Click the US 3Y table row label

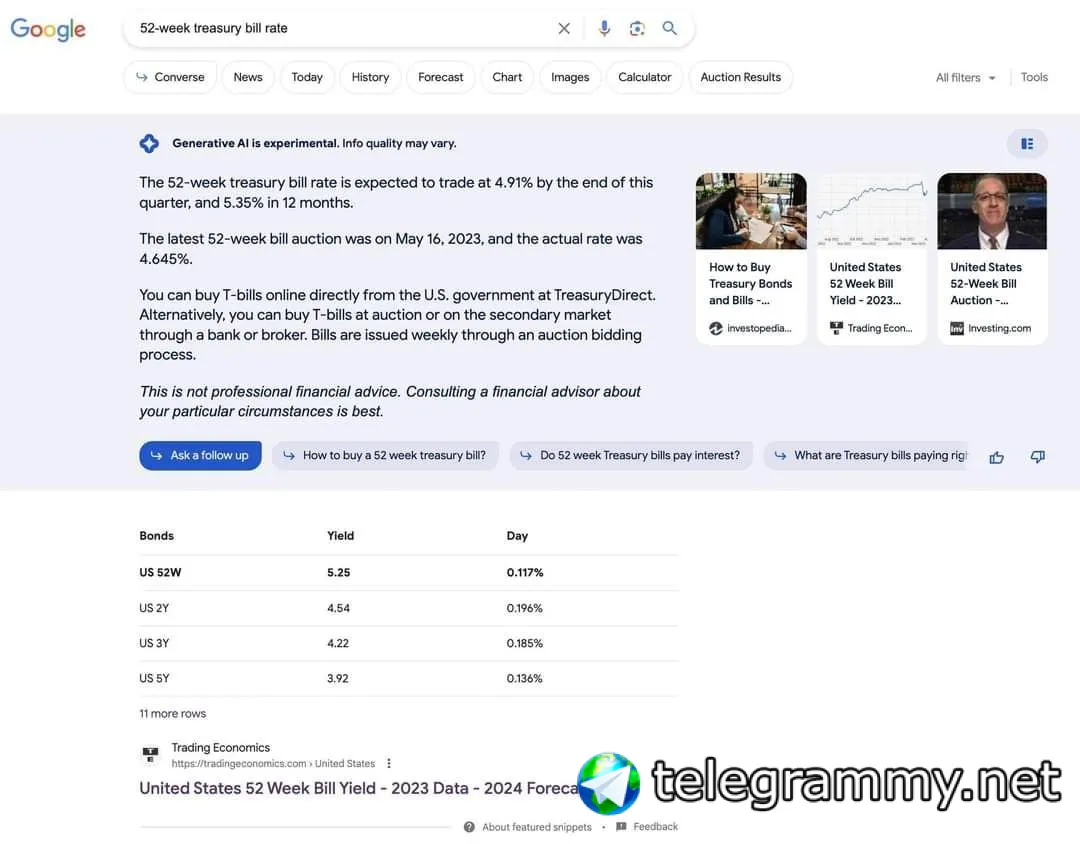tap(154, 644)
